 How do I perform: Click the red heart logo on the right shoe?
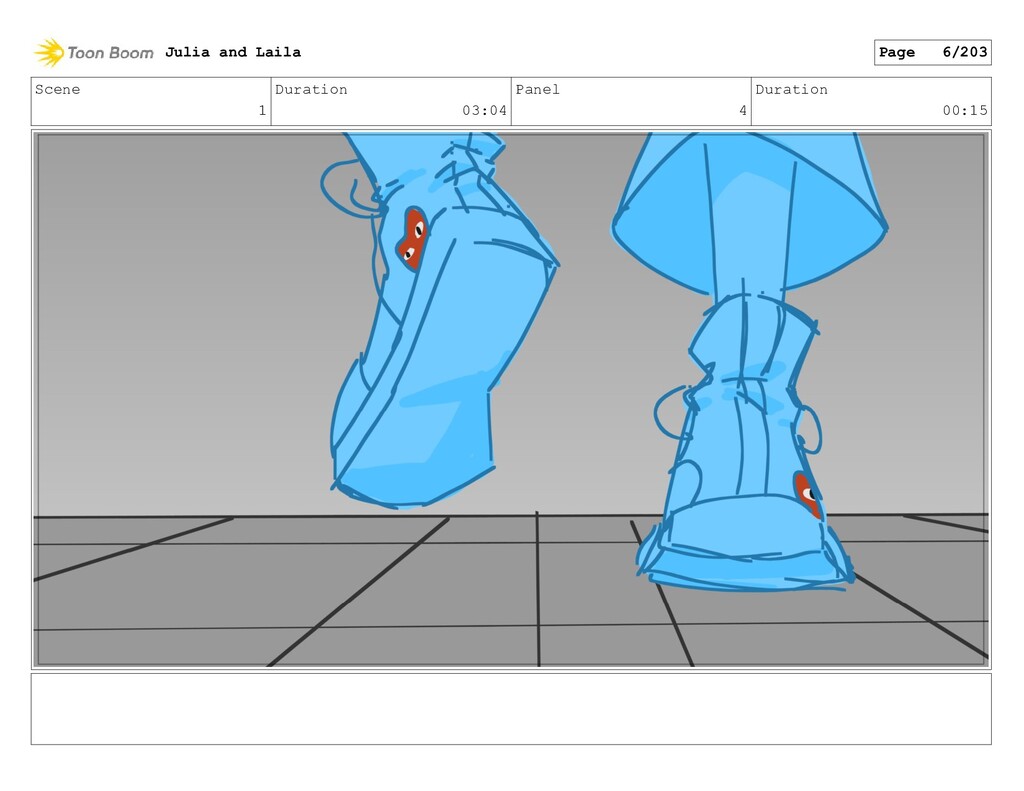coord(807,494)
